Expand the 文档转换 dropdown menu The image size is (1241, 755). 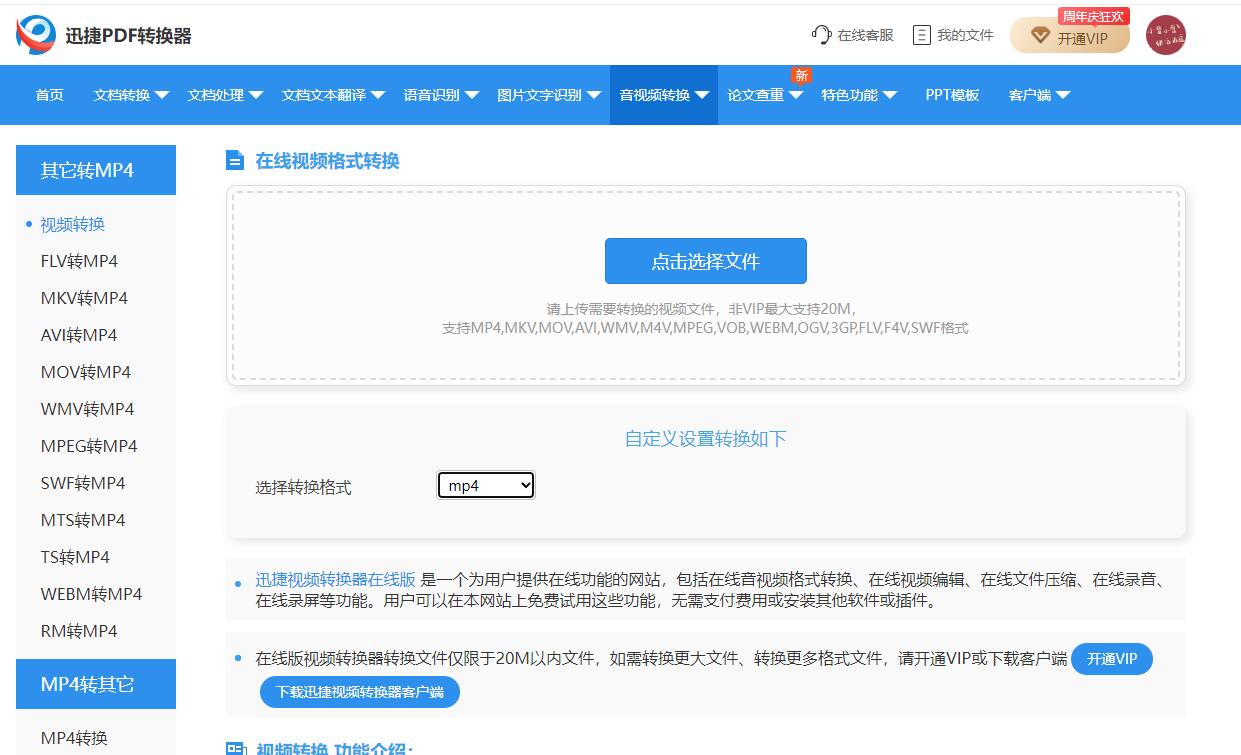131,95
